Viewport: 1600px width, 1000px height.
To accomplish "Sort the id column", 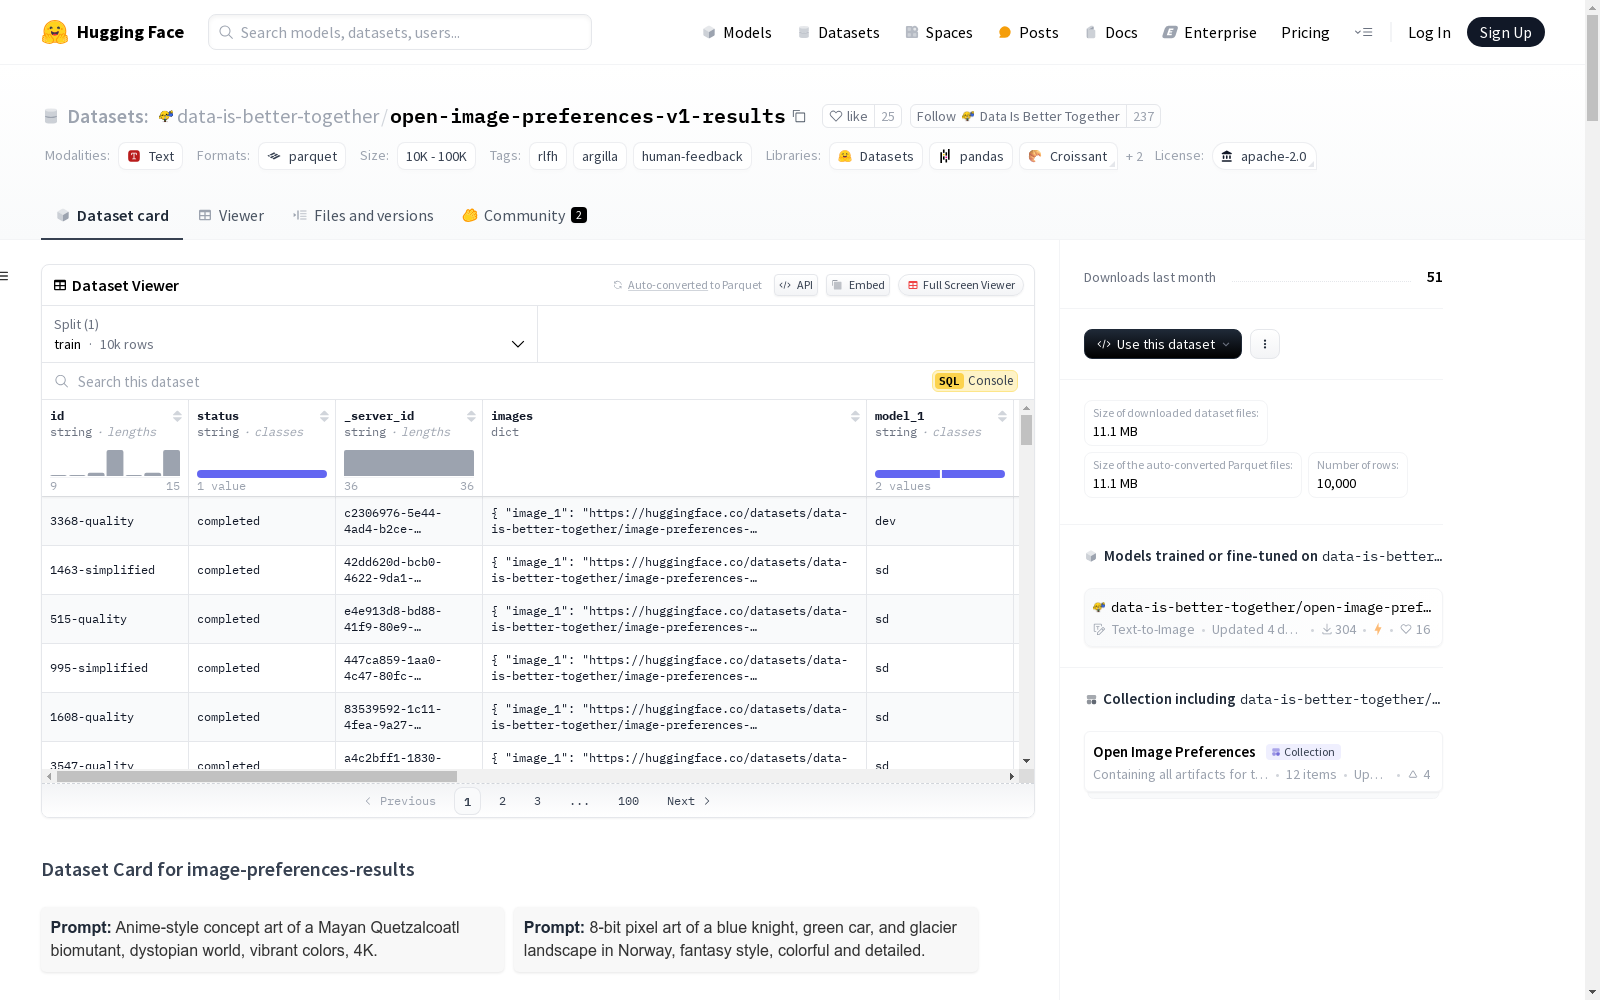I will 177,416.
